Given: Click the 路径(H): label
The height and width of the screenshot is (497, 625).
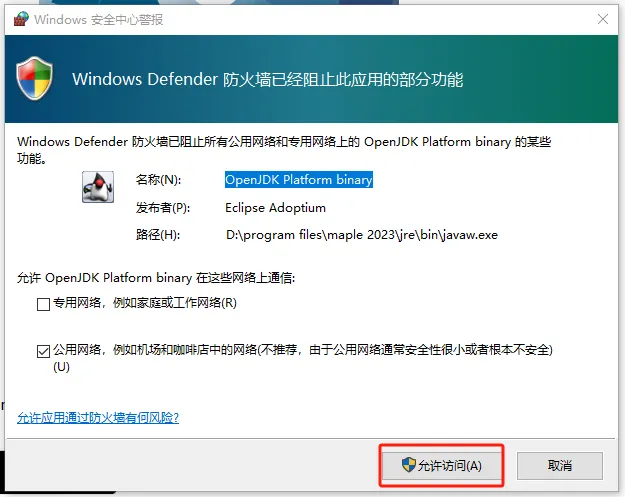Looking at the screenshot, I should tap(158, 235).
